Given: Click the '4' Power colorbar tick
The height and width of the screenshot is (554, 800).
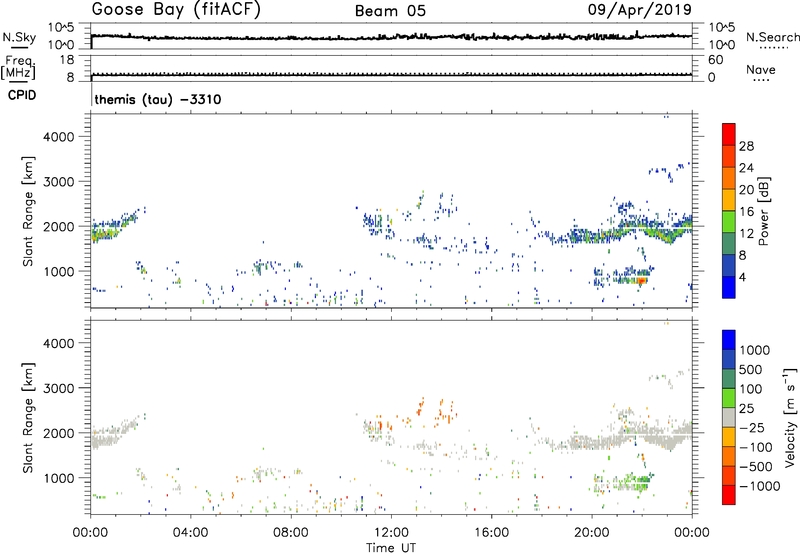Looking at the screenshot, I should click(x=743, y=277).
